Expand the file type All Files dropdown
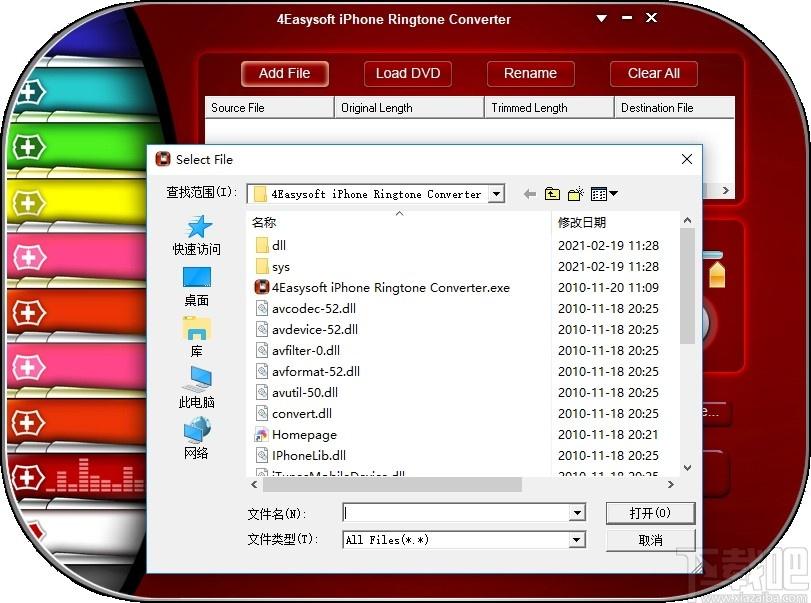This screenshot has height=603, width=811. [577, 540]
